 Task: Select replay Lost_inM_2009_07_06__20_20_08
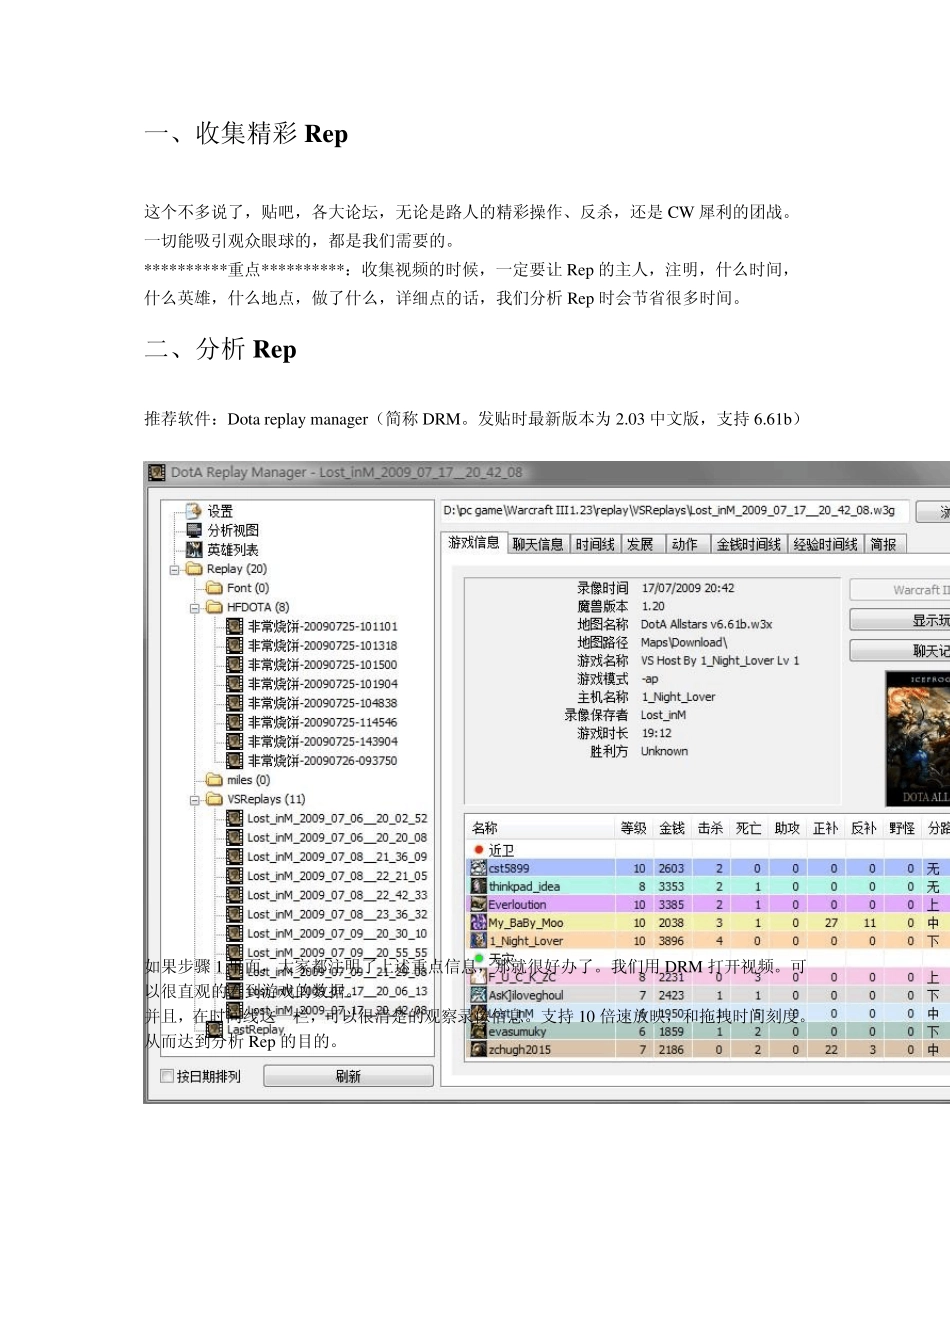(x=337, y=838)
